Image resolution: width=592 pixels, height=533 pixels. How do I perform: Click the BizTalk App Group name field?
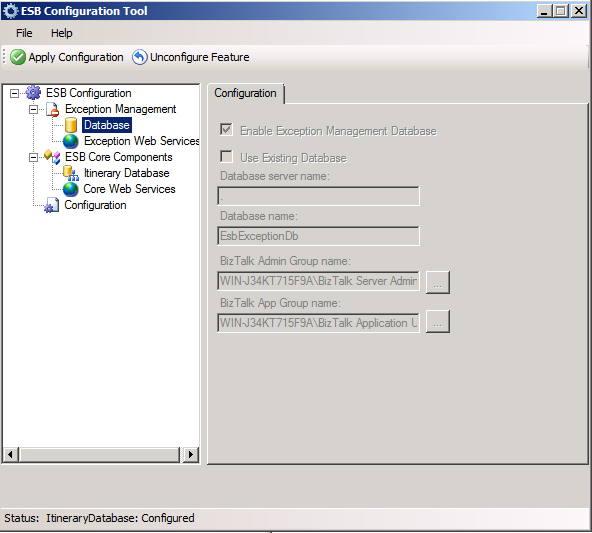[x=318, y=323]
